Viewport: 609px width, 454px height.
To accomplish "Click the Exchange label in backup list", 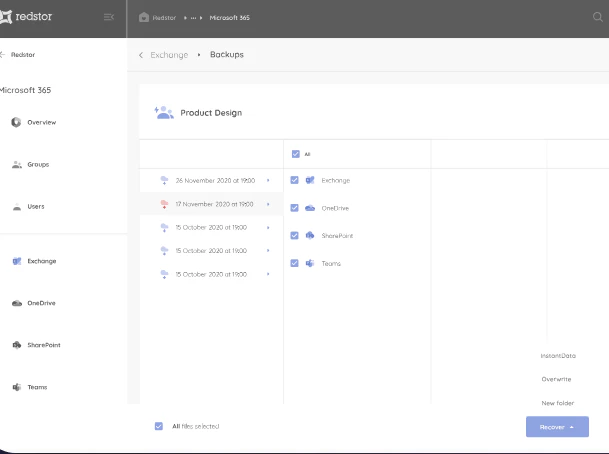I will 336,181.
